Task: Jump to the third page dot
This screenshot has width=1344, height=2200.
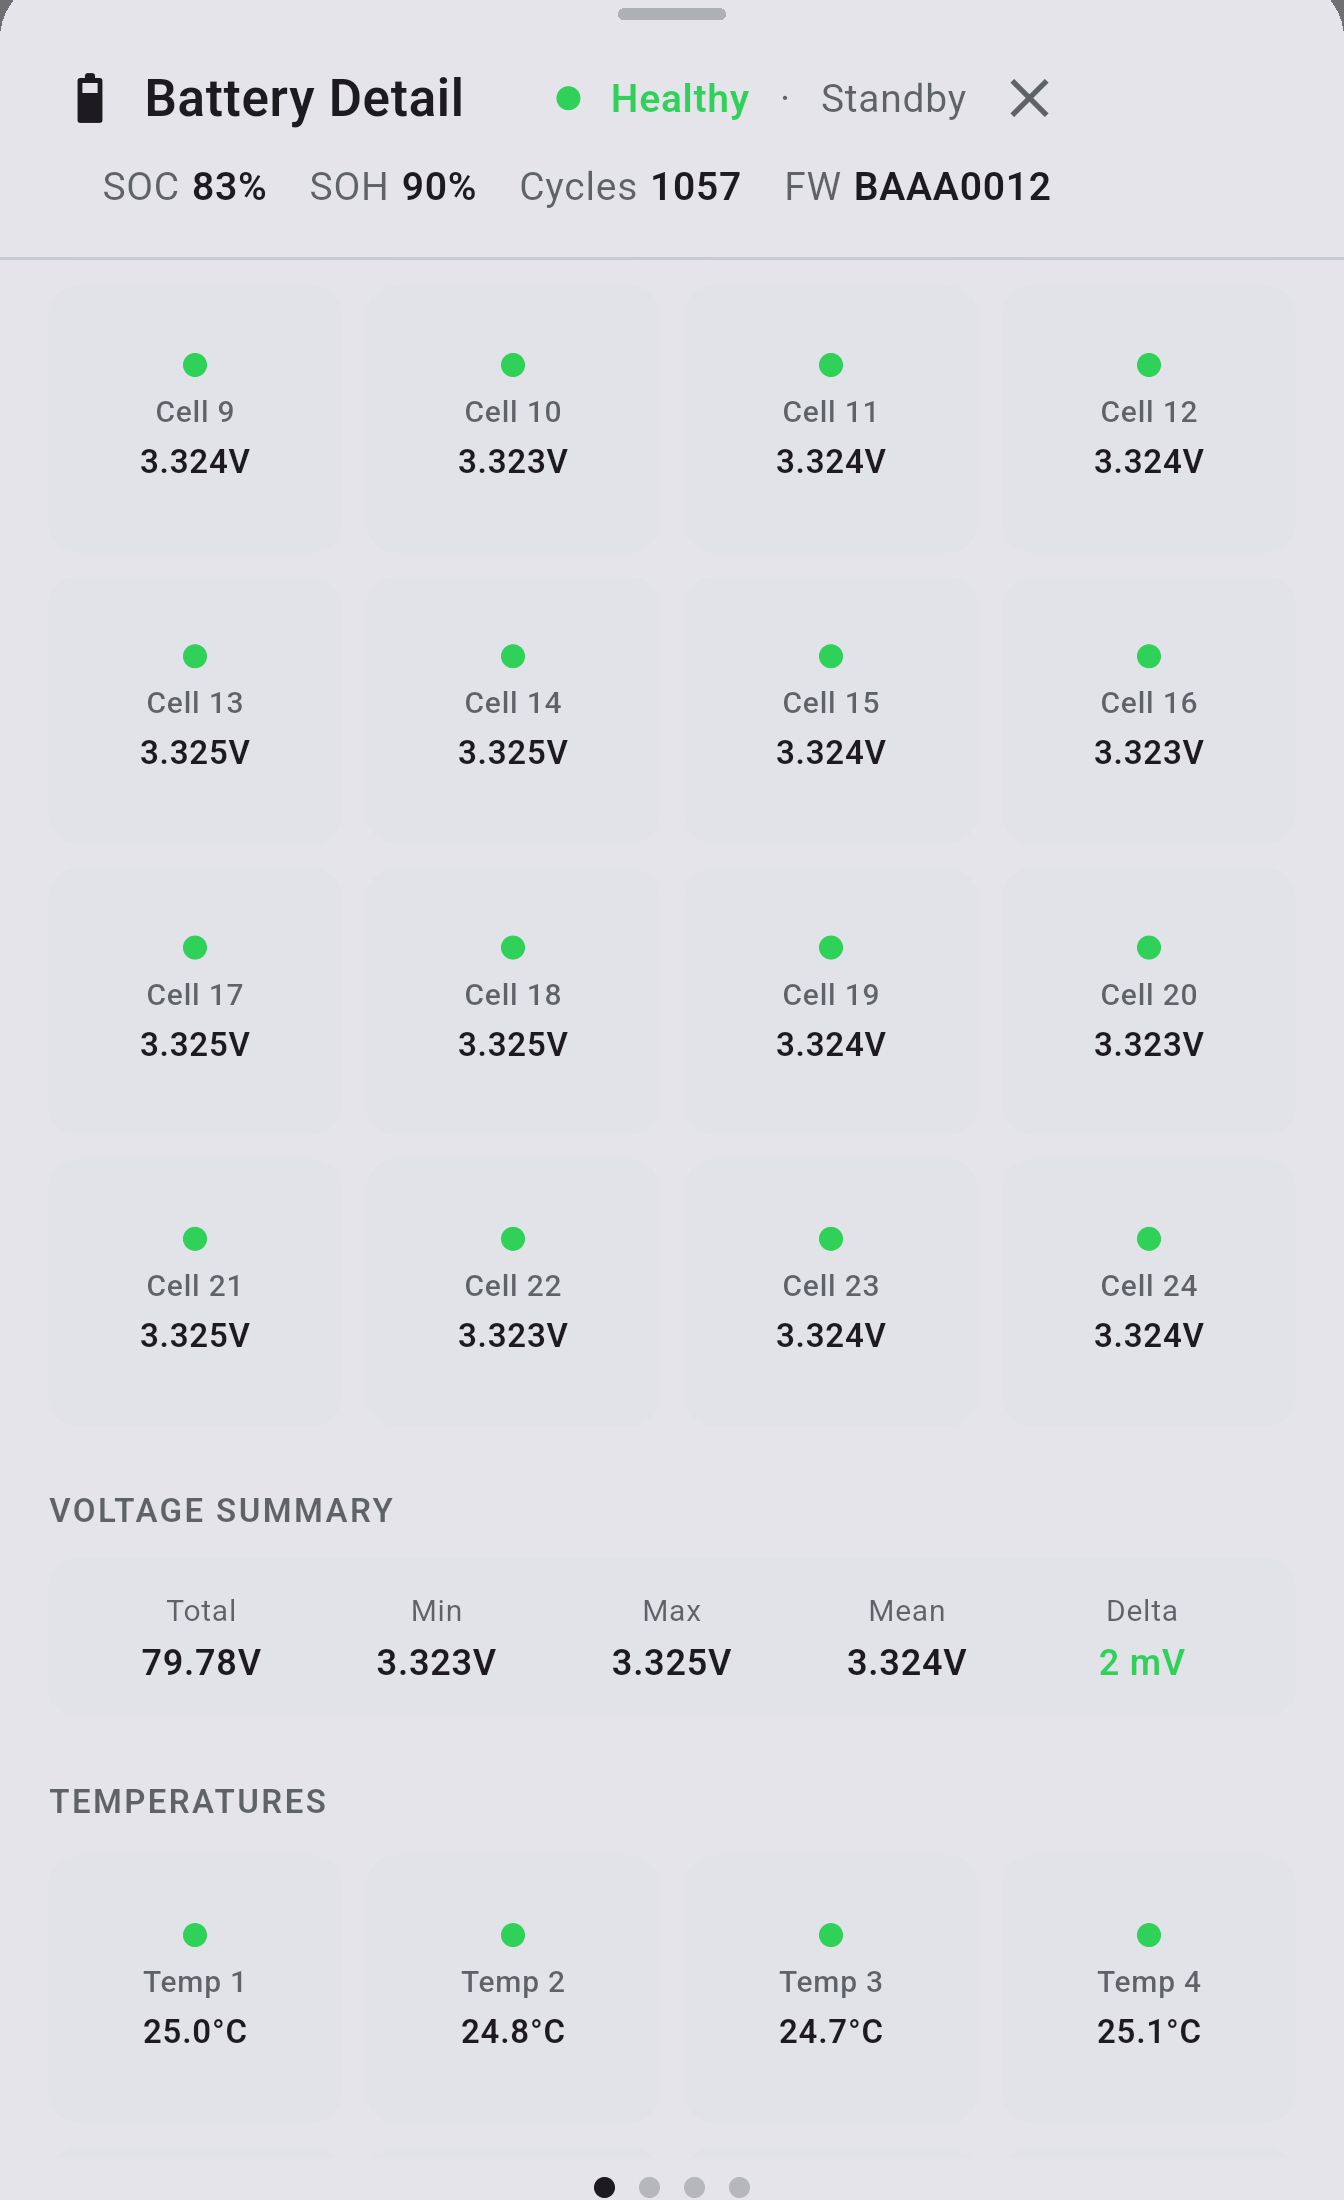Action: [695, 2187]
